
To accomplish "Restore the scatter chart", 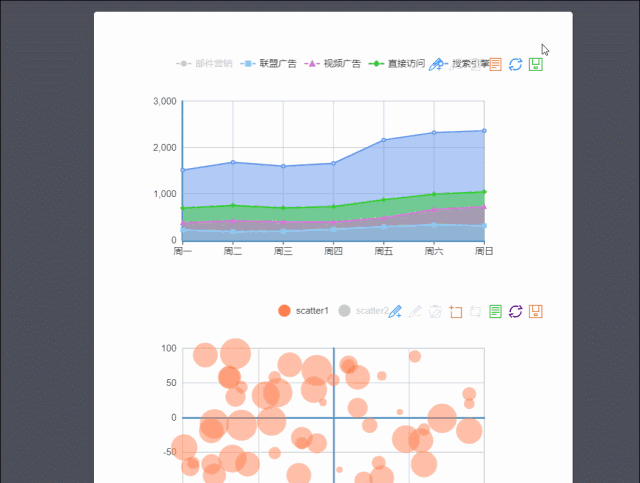I will [x=516, y=312].
